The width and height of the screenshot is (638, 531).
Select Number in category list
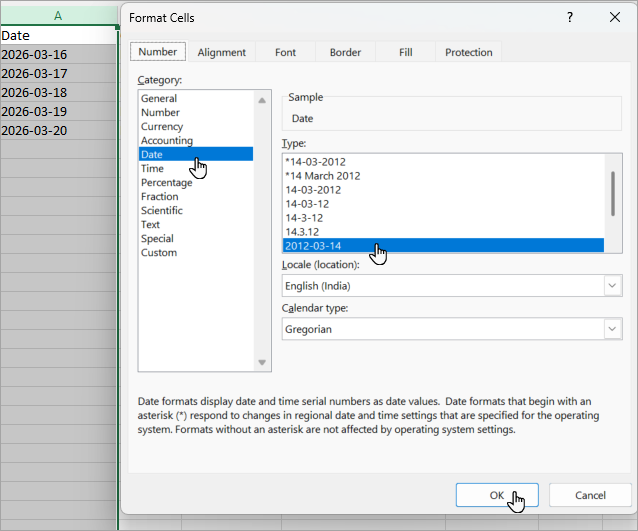tap(196, 112)
